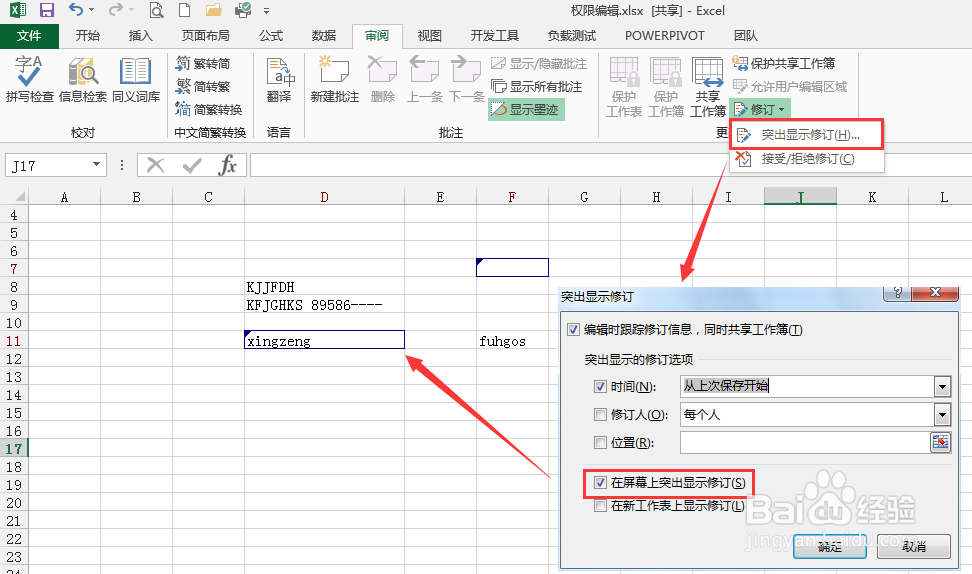Toggle 编辑时跟踪修订信息 checkbox
The image size is (972, 574).
573,329
